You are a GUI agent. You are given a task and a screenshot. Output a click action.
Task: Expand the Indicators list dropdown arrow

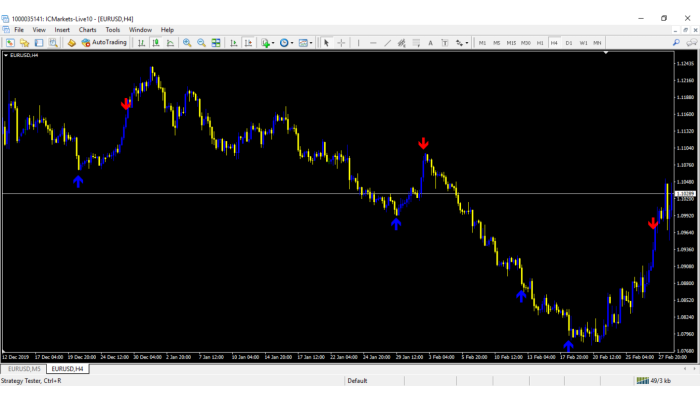[x=274, y=43]
